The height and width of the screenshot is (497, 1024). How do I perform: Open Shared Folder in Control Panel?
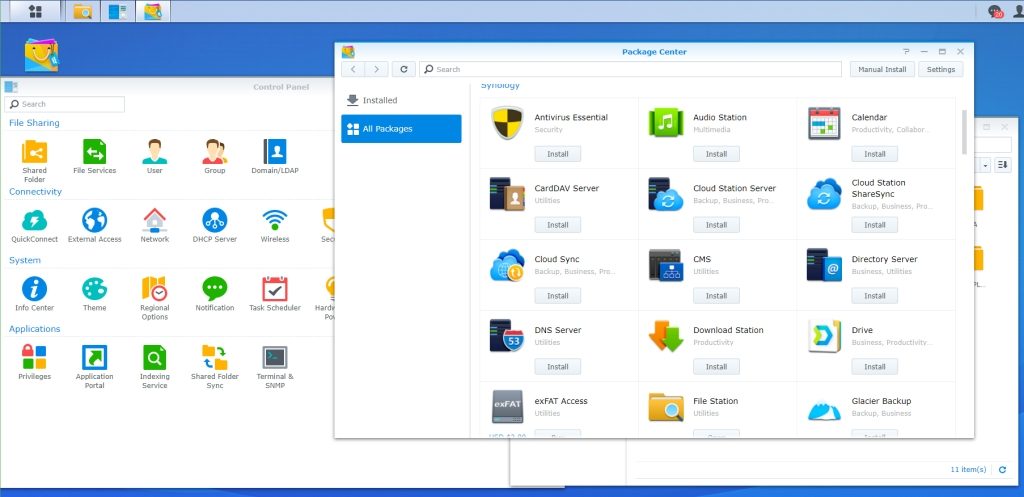click(34, 152)
